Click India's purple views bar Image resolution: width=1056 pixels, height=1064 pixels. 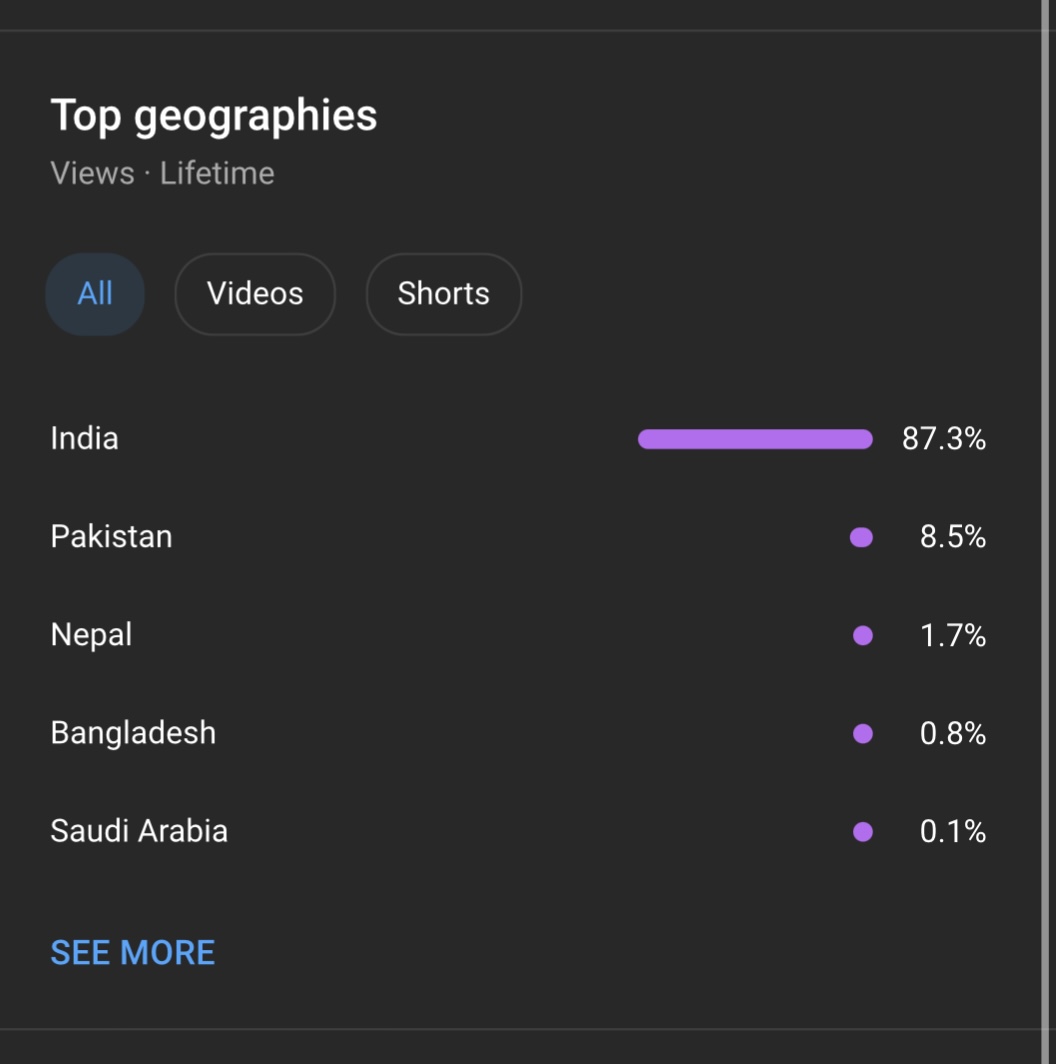pyautogui.click(x=755, y=439)
